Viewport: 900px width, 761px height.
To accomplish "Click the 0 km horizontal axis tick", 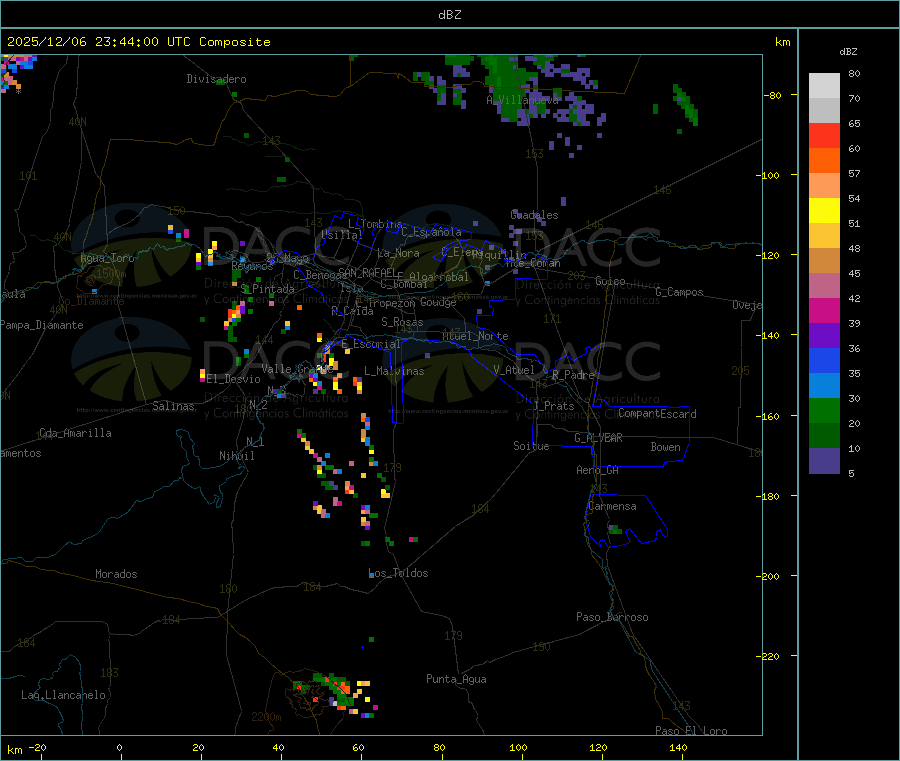I will 119,747.
